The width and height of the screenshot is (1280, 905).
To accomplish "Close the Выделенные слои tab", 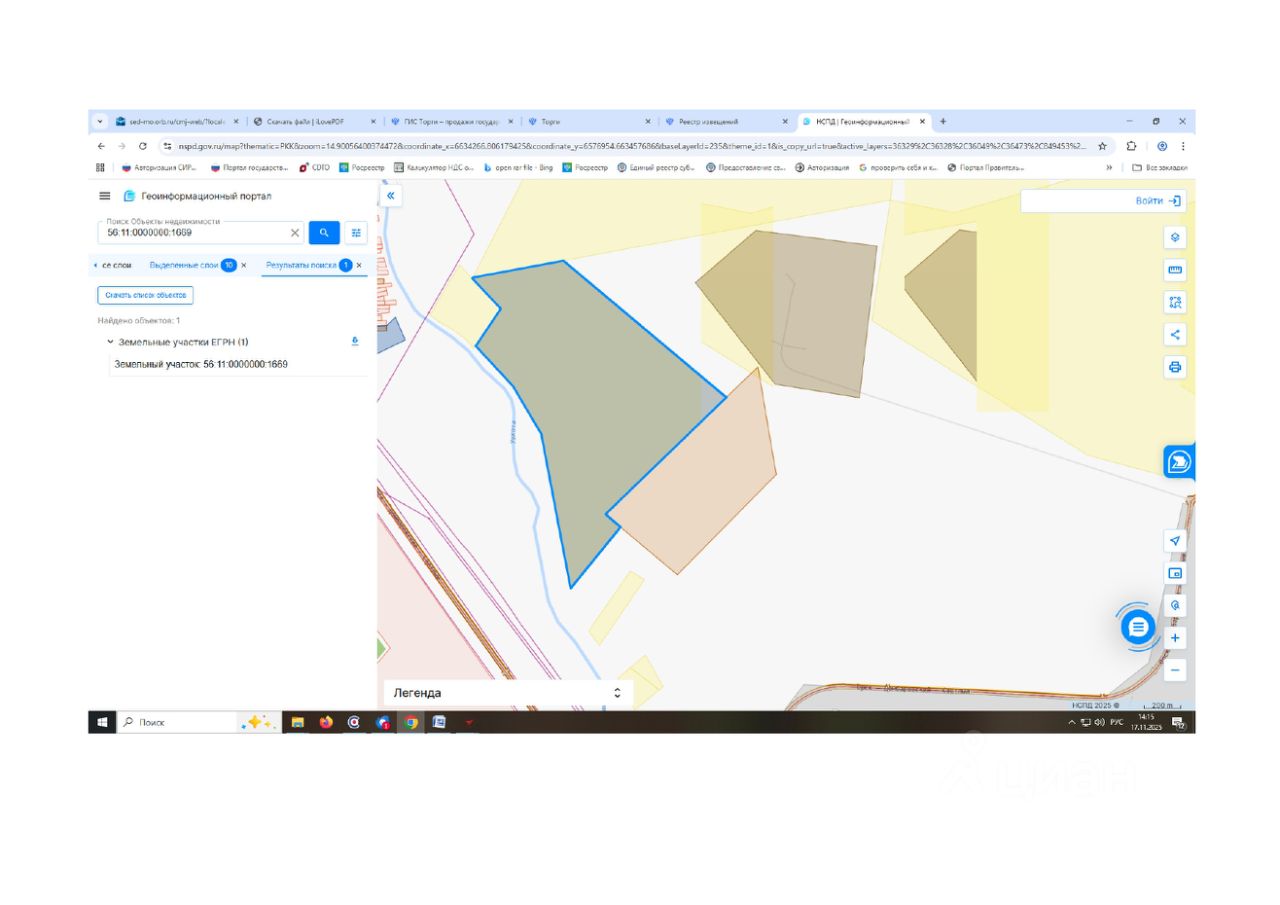I will coord(244,265).
